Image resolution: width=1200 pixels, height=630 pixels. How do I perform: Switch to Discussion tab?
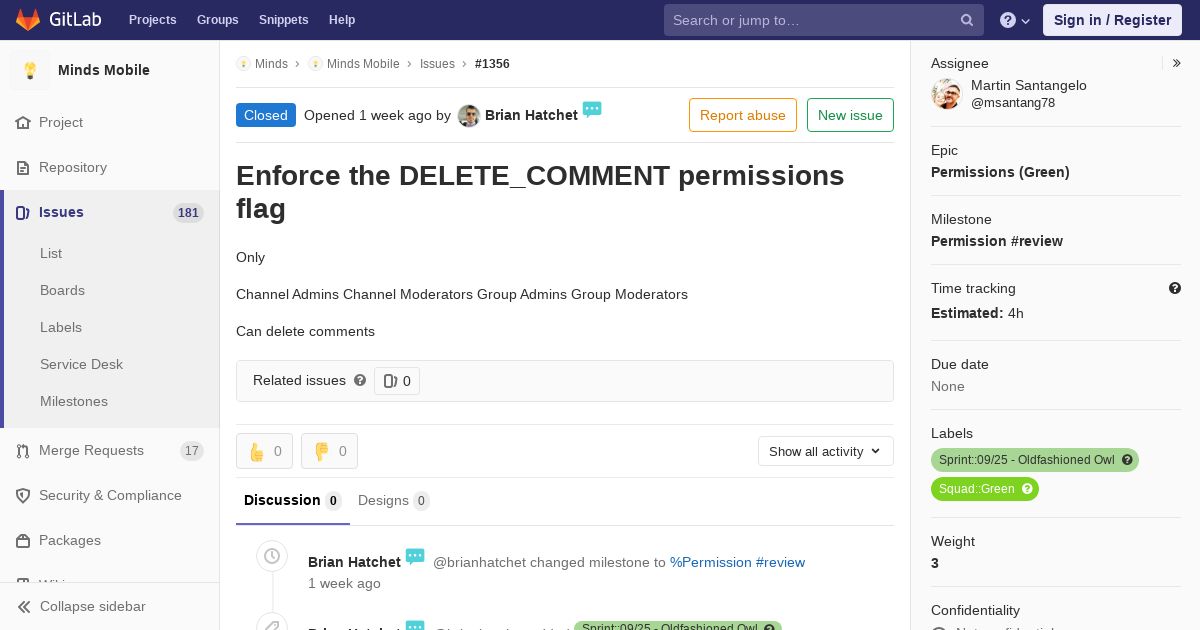(x=293, y=500)
